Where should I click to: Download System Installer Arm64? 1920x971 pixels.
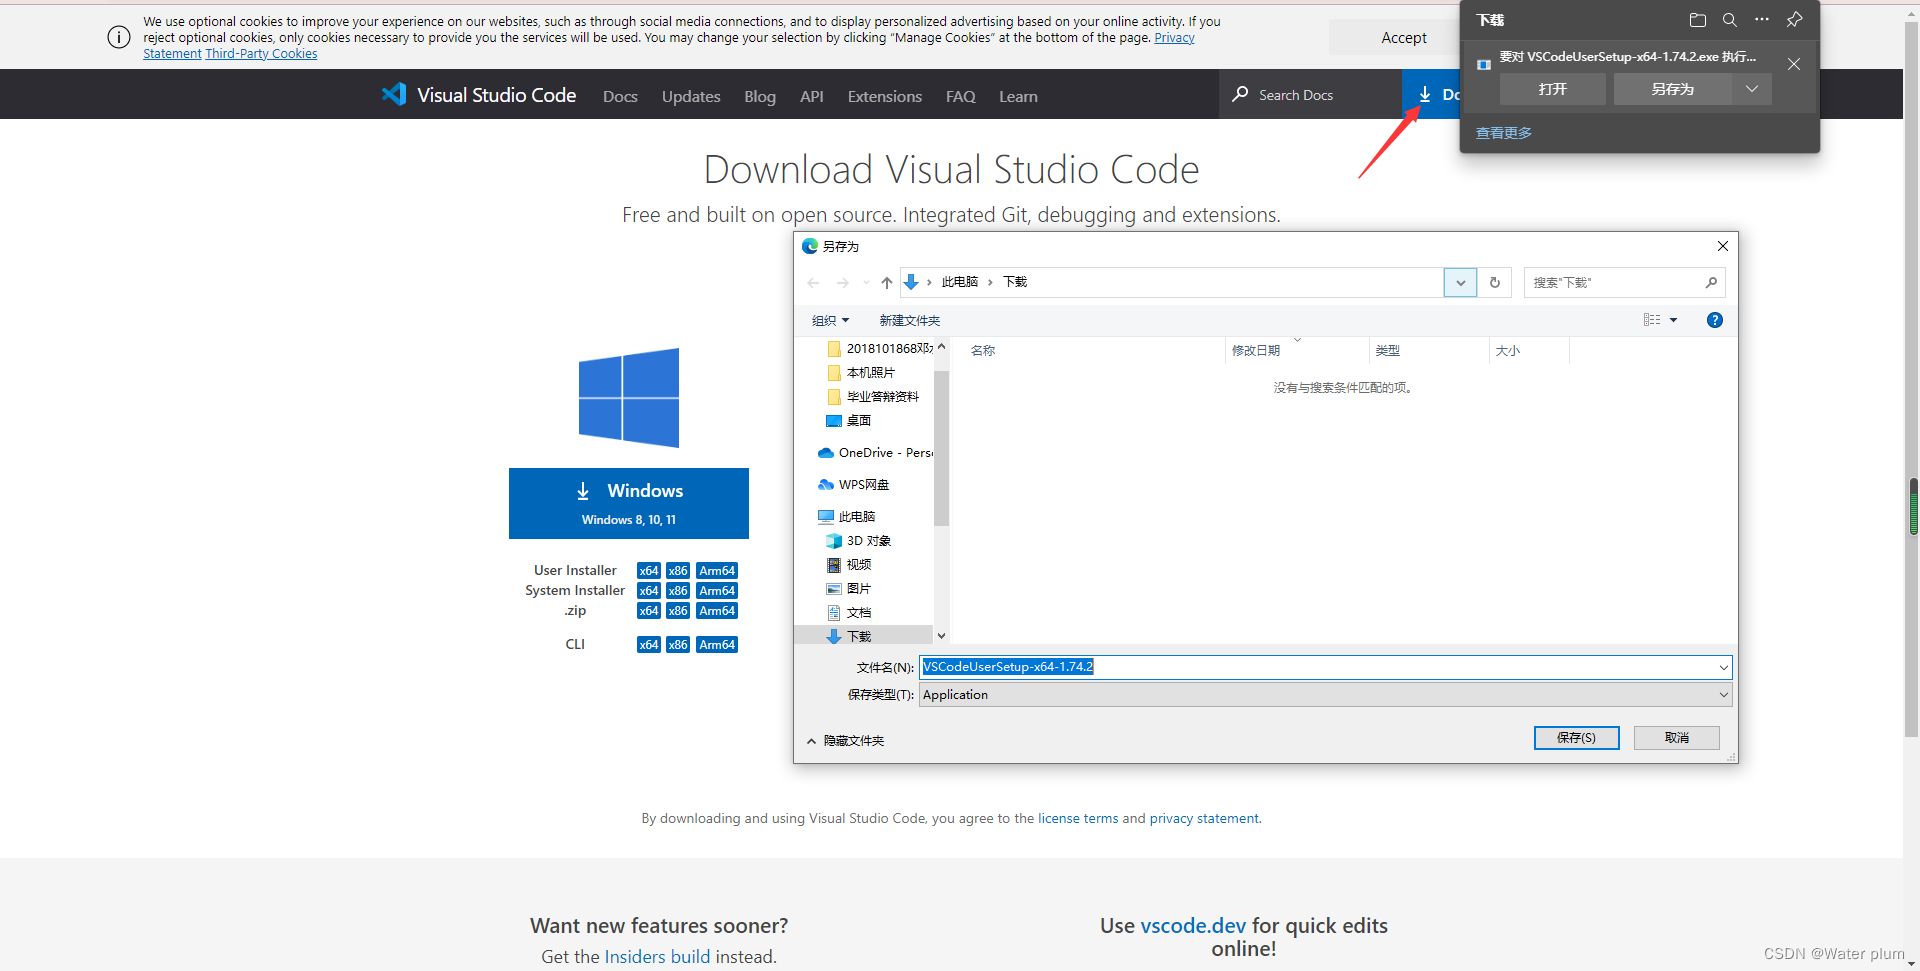pos(717,591)
